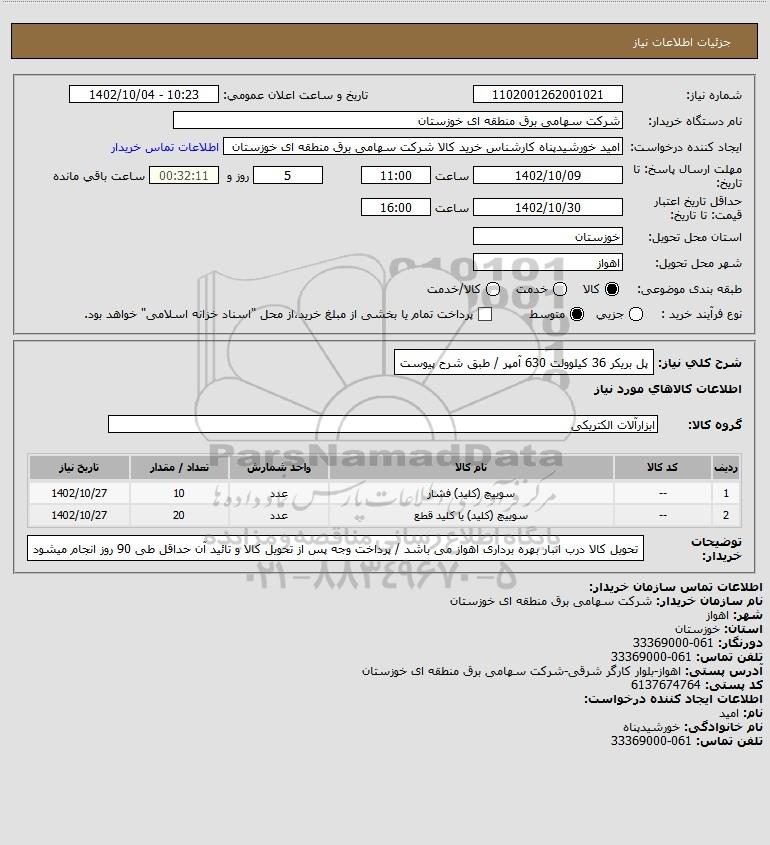Viewport: 770px width, 845px height.
Task: Select the first row سوییچ (کلید) فشار
Action: pos(385,493)
